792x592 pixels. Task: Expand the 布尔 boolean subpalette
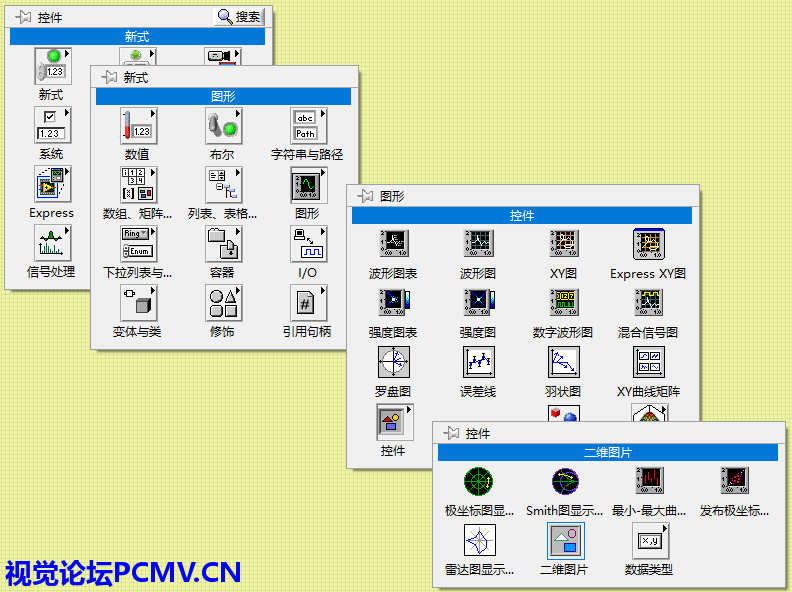222,126
